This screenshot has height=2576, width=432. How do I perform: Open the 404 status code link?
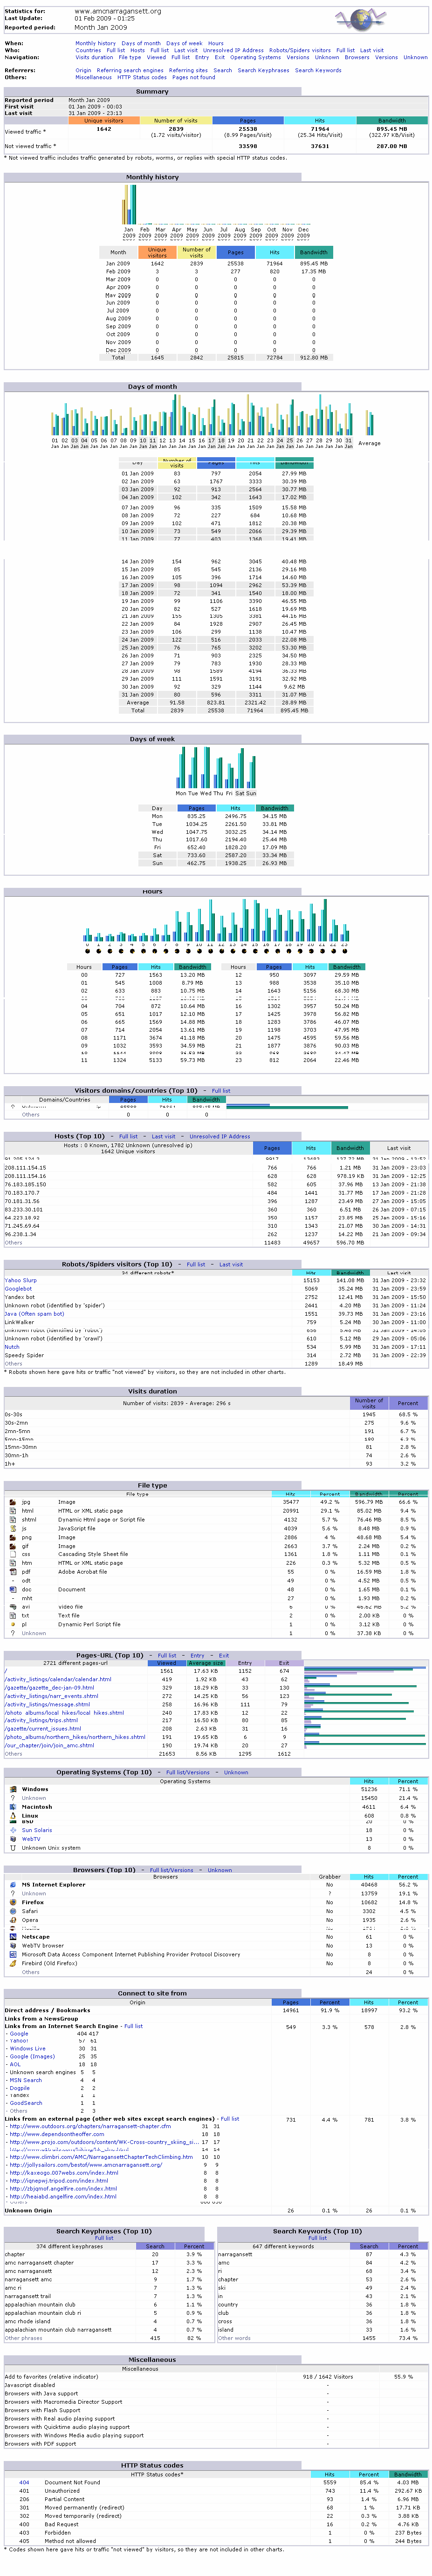point(24,2481)
